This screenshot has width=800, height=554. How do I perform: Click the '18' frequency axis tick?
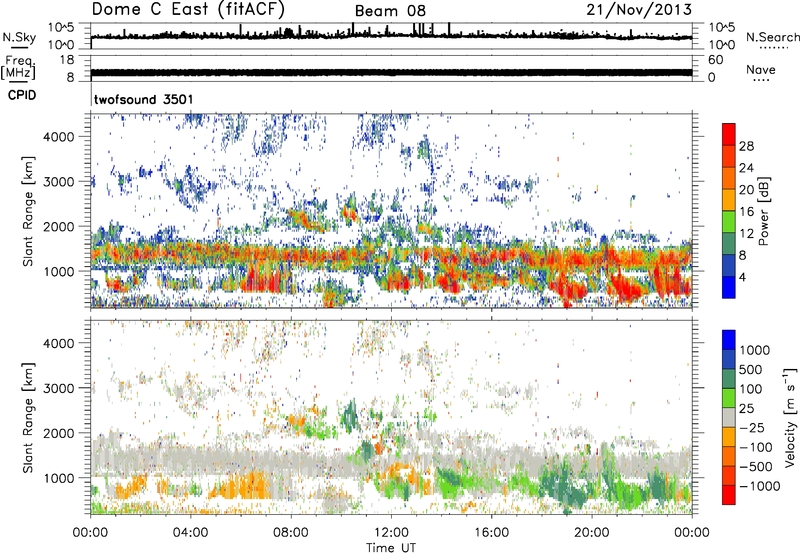point(67,60)
